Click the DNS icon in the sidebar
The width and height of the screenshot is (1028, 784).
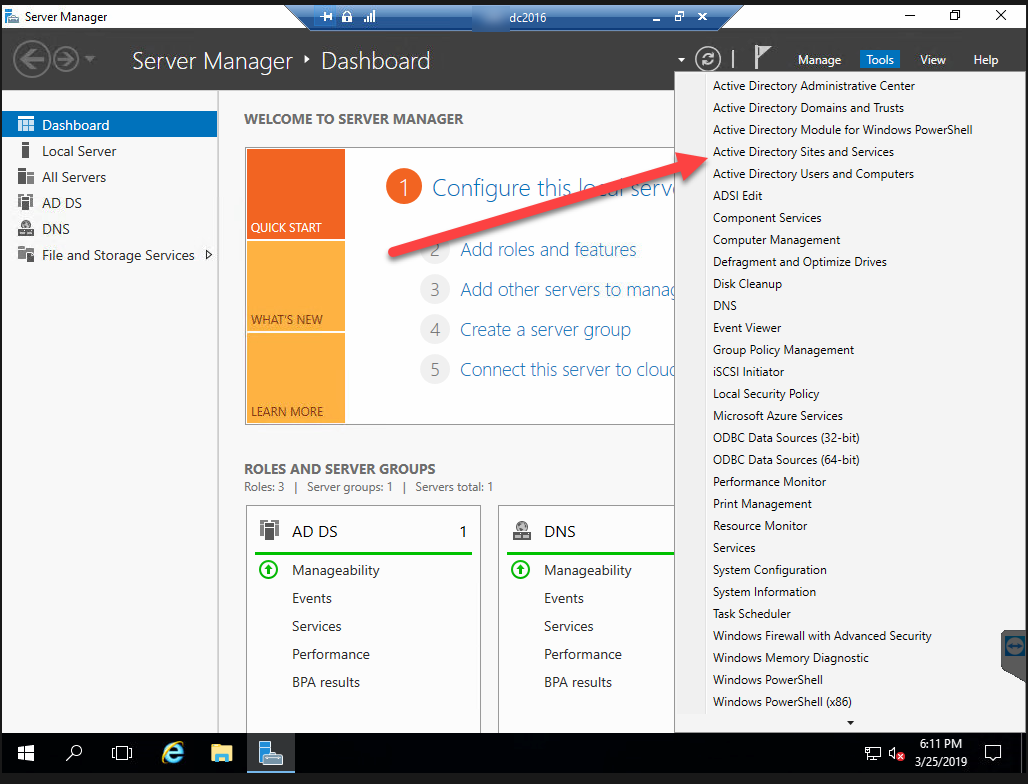click(26, 228)
